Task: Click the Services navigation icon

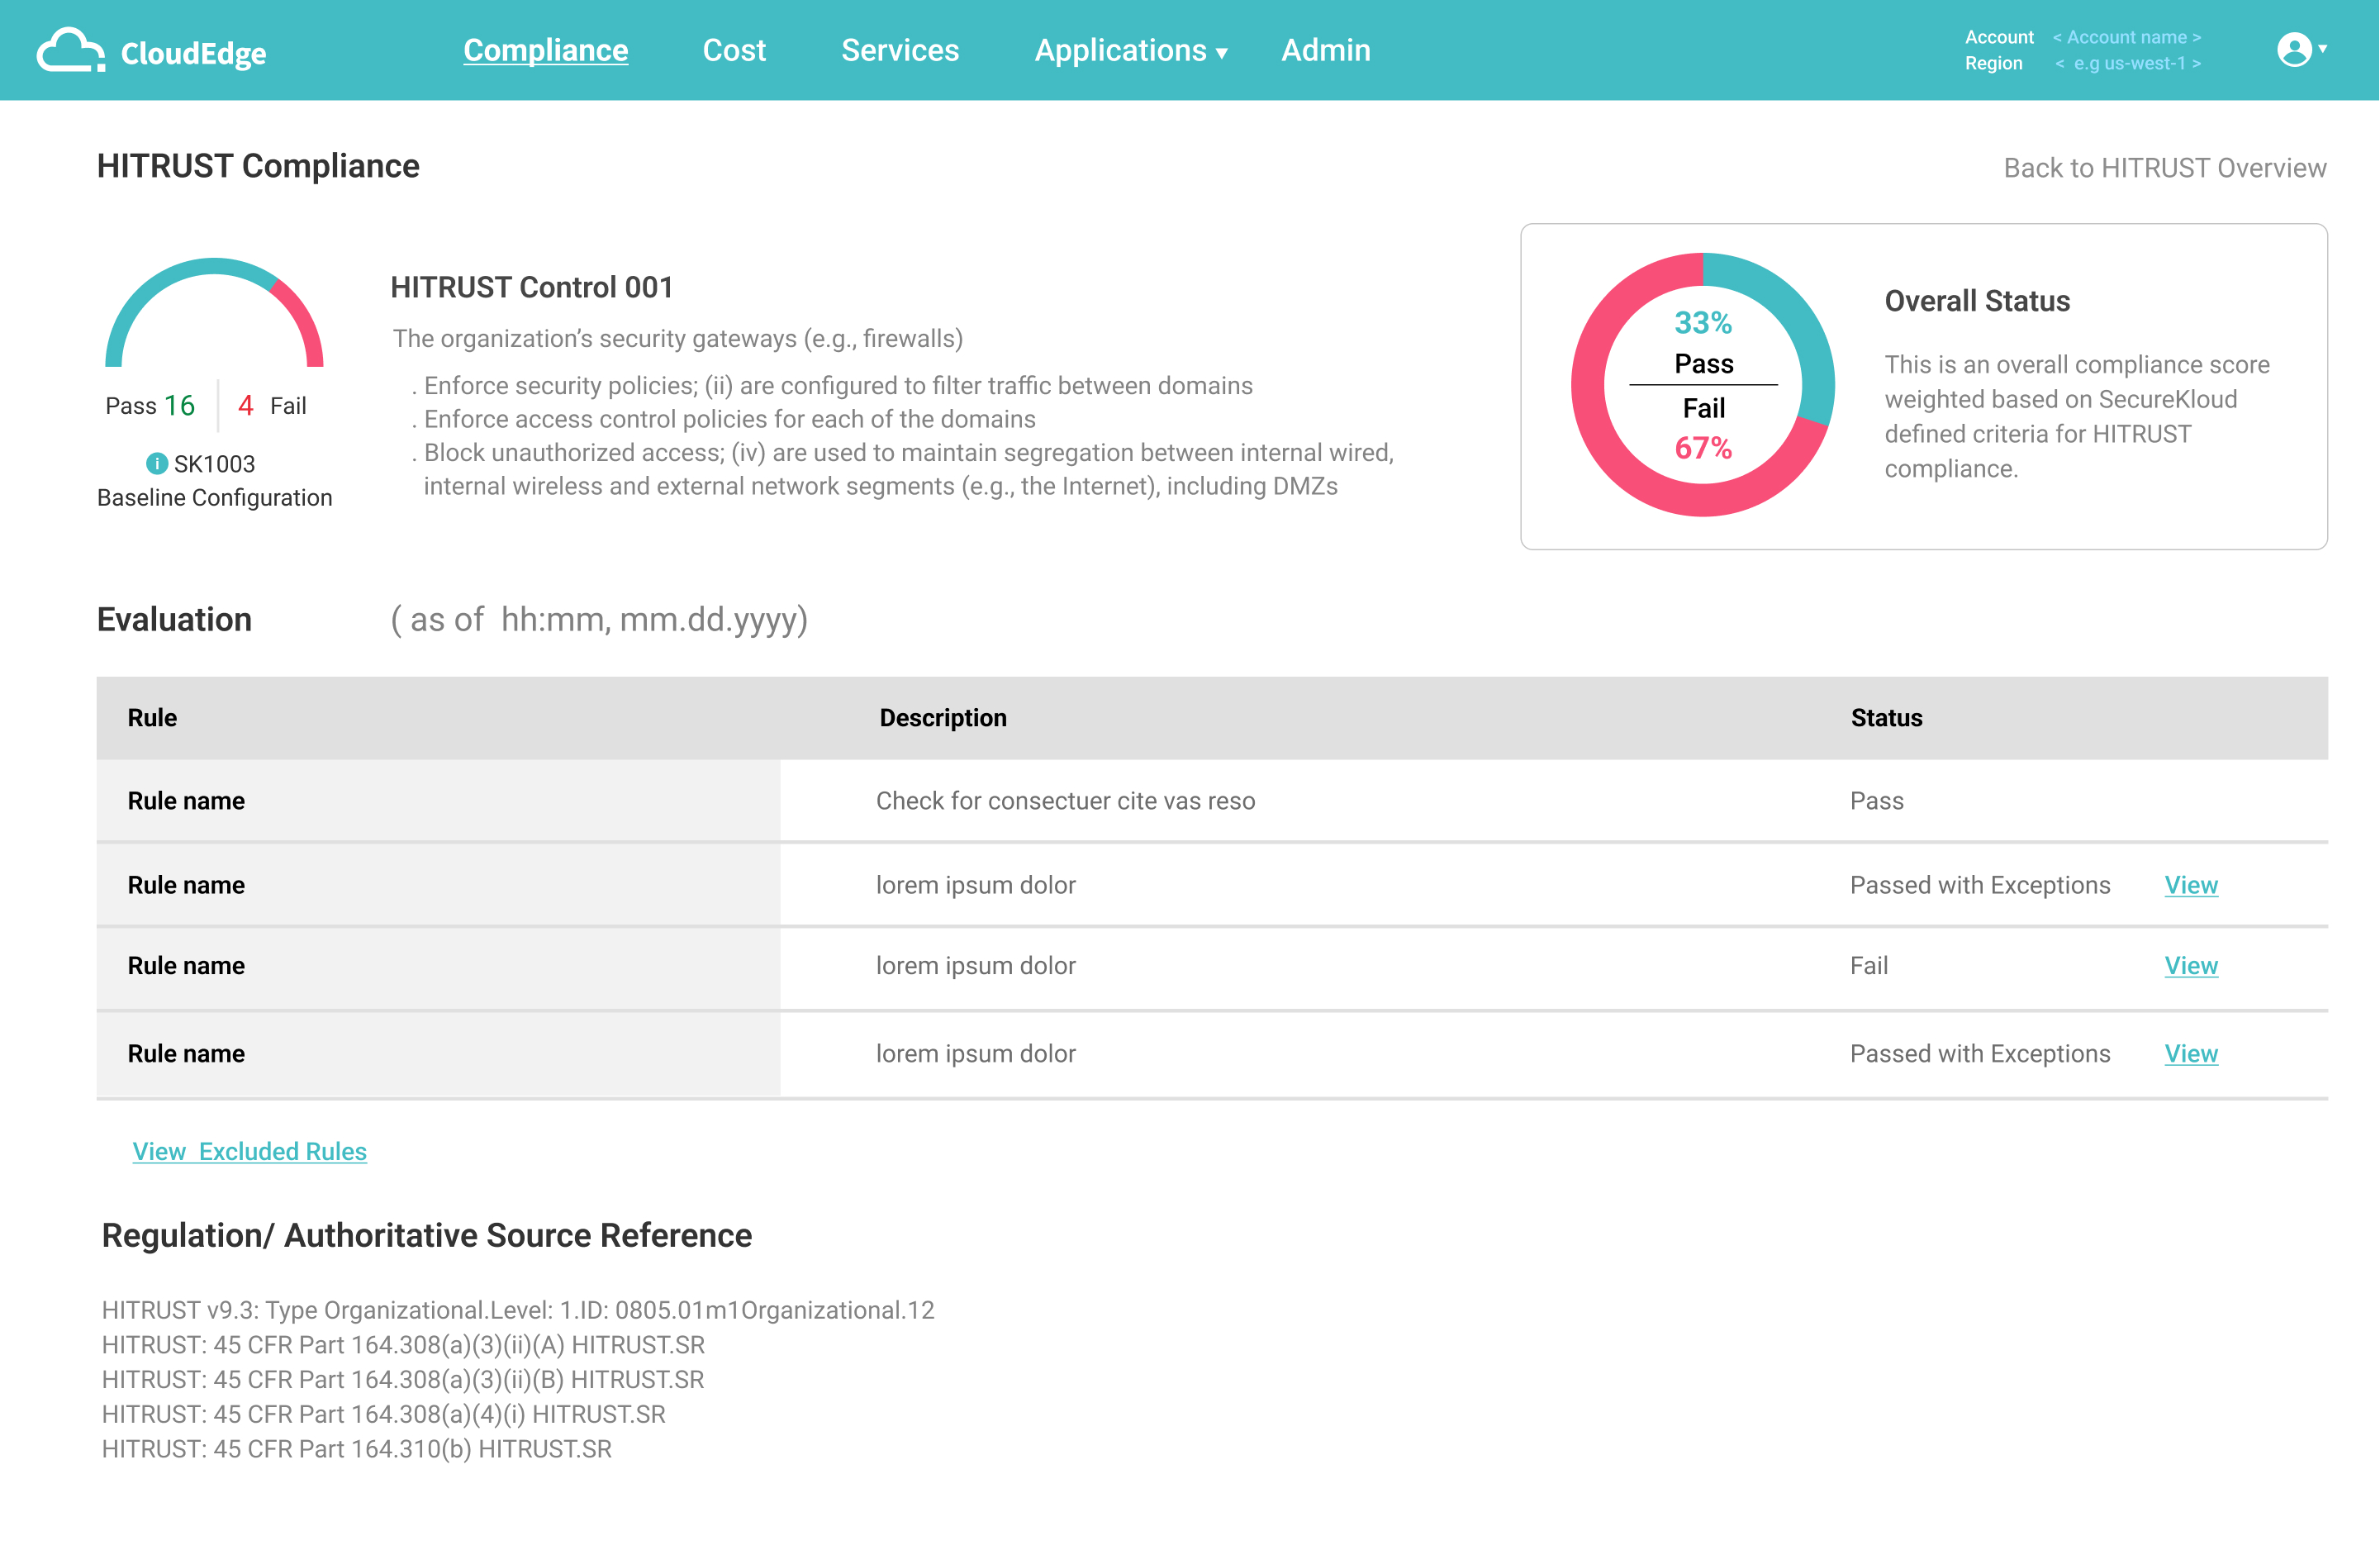Action: click(900, 50)
